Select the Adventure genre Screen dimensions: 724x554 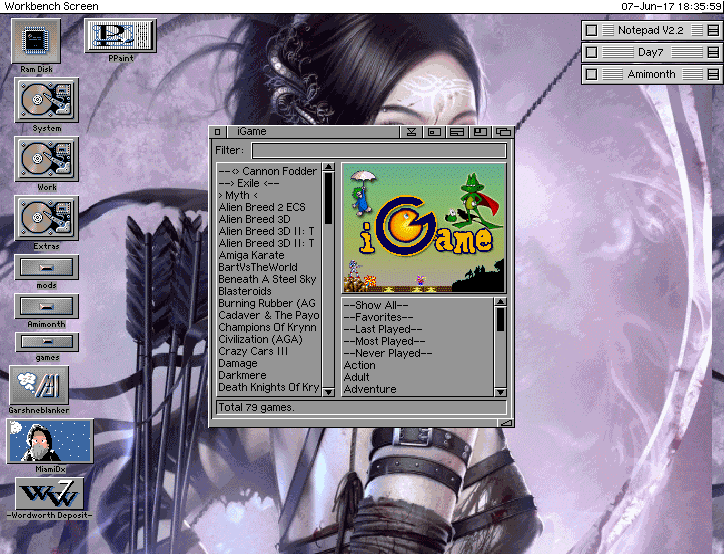[x=418, y=389]
